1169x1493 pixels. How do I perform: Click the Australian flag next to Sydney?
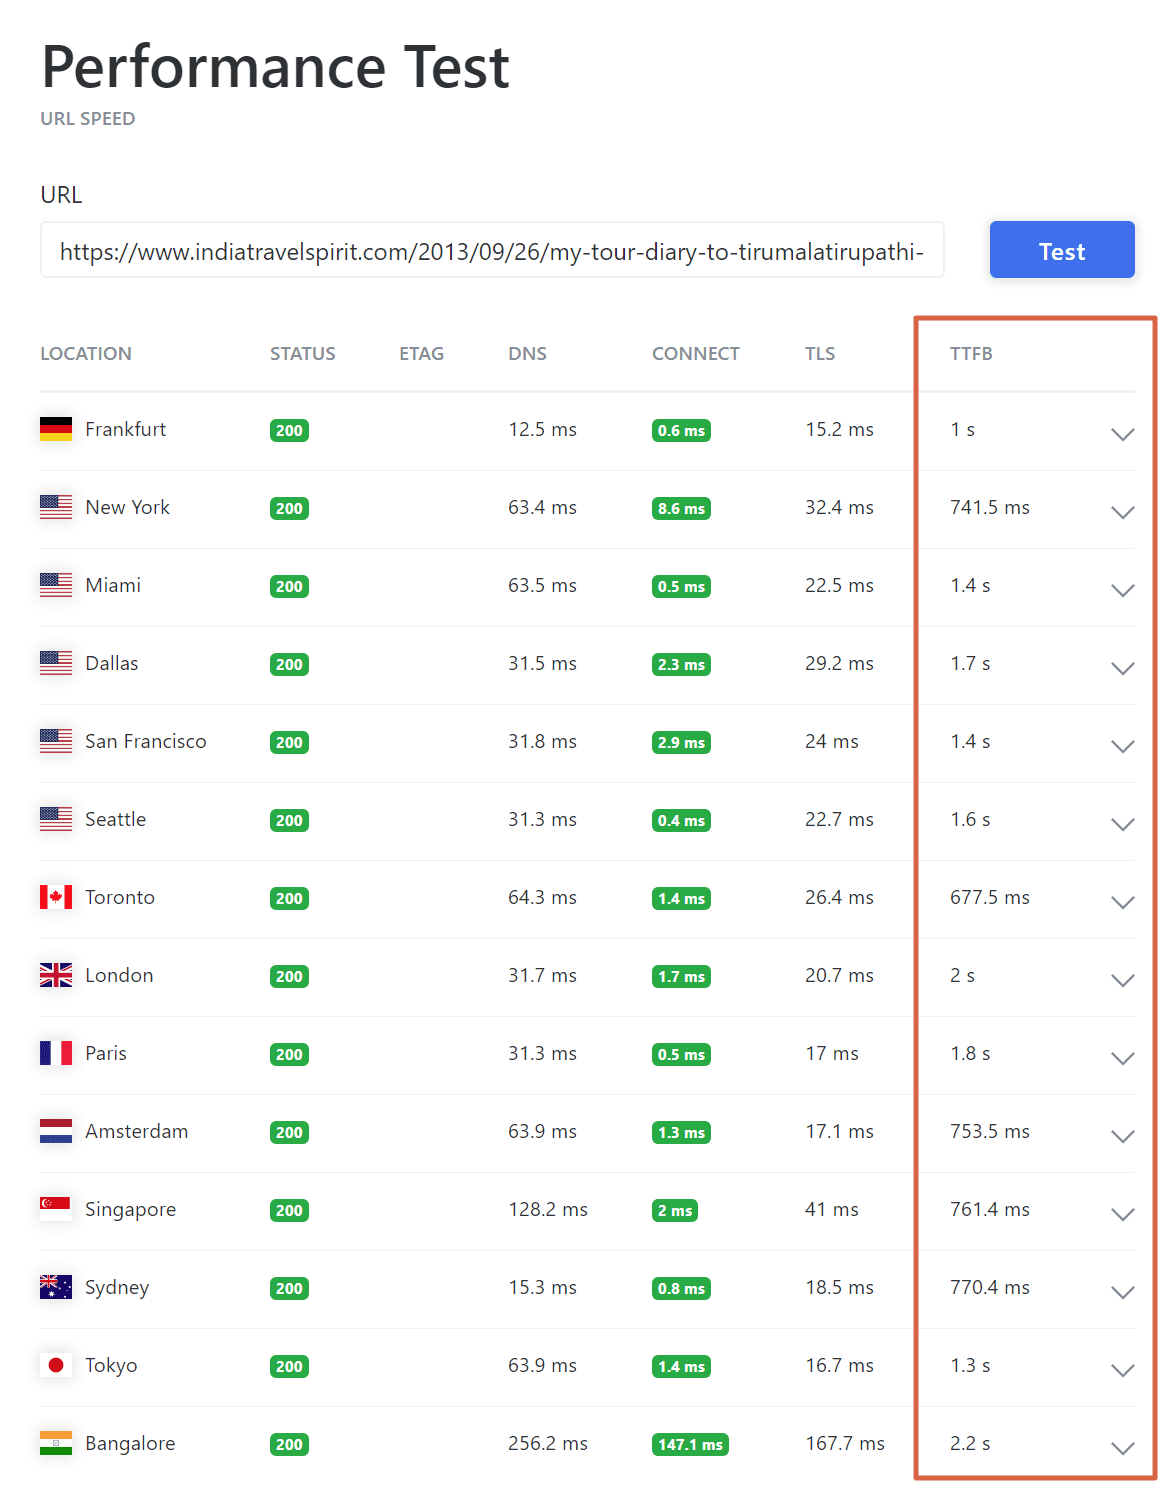(x=56, y=1287)
